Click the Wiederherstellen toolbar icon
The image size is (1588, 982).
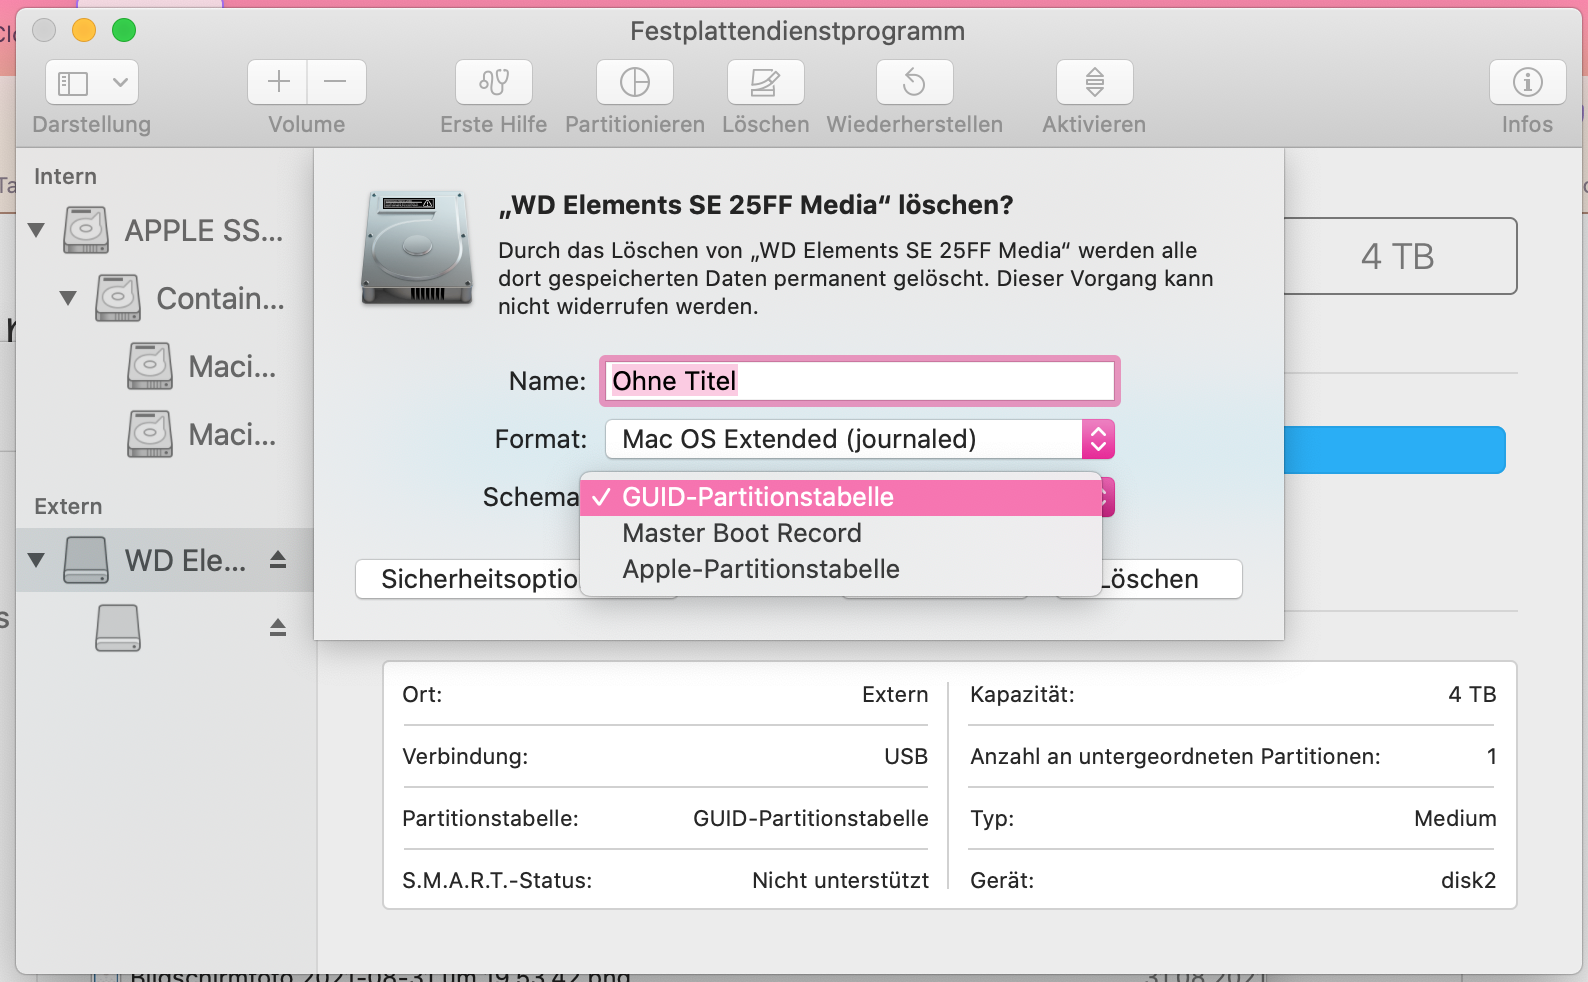(914, 82)
